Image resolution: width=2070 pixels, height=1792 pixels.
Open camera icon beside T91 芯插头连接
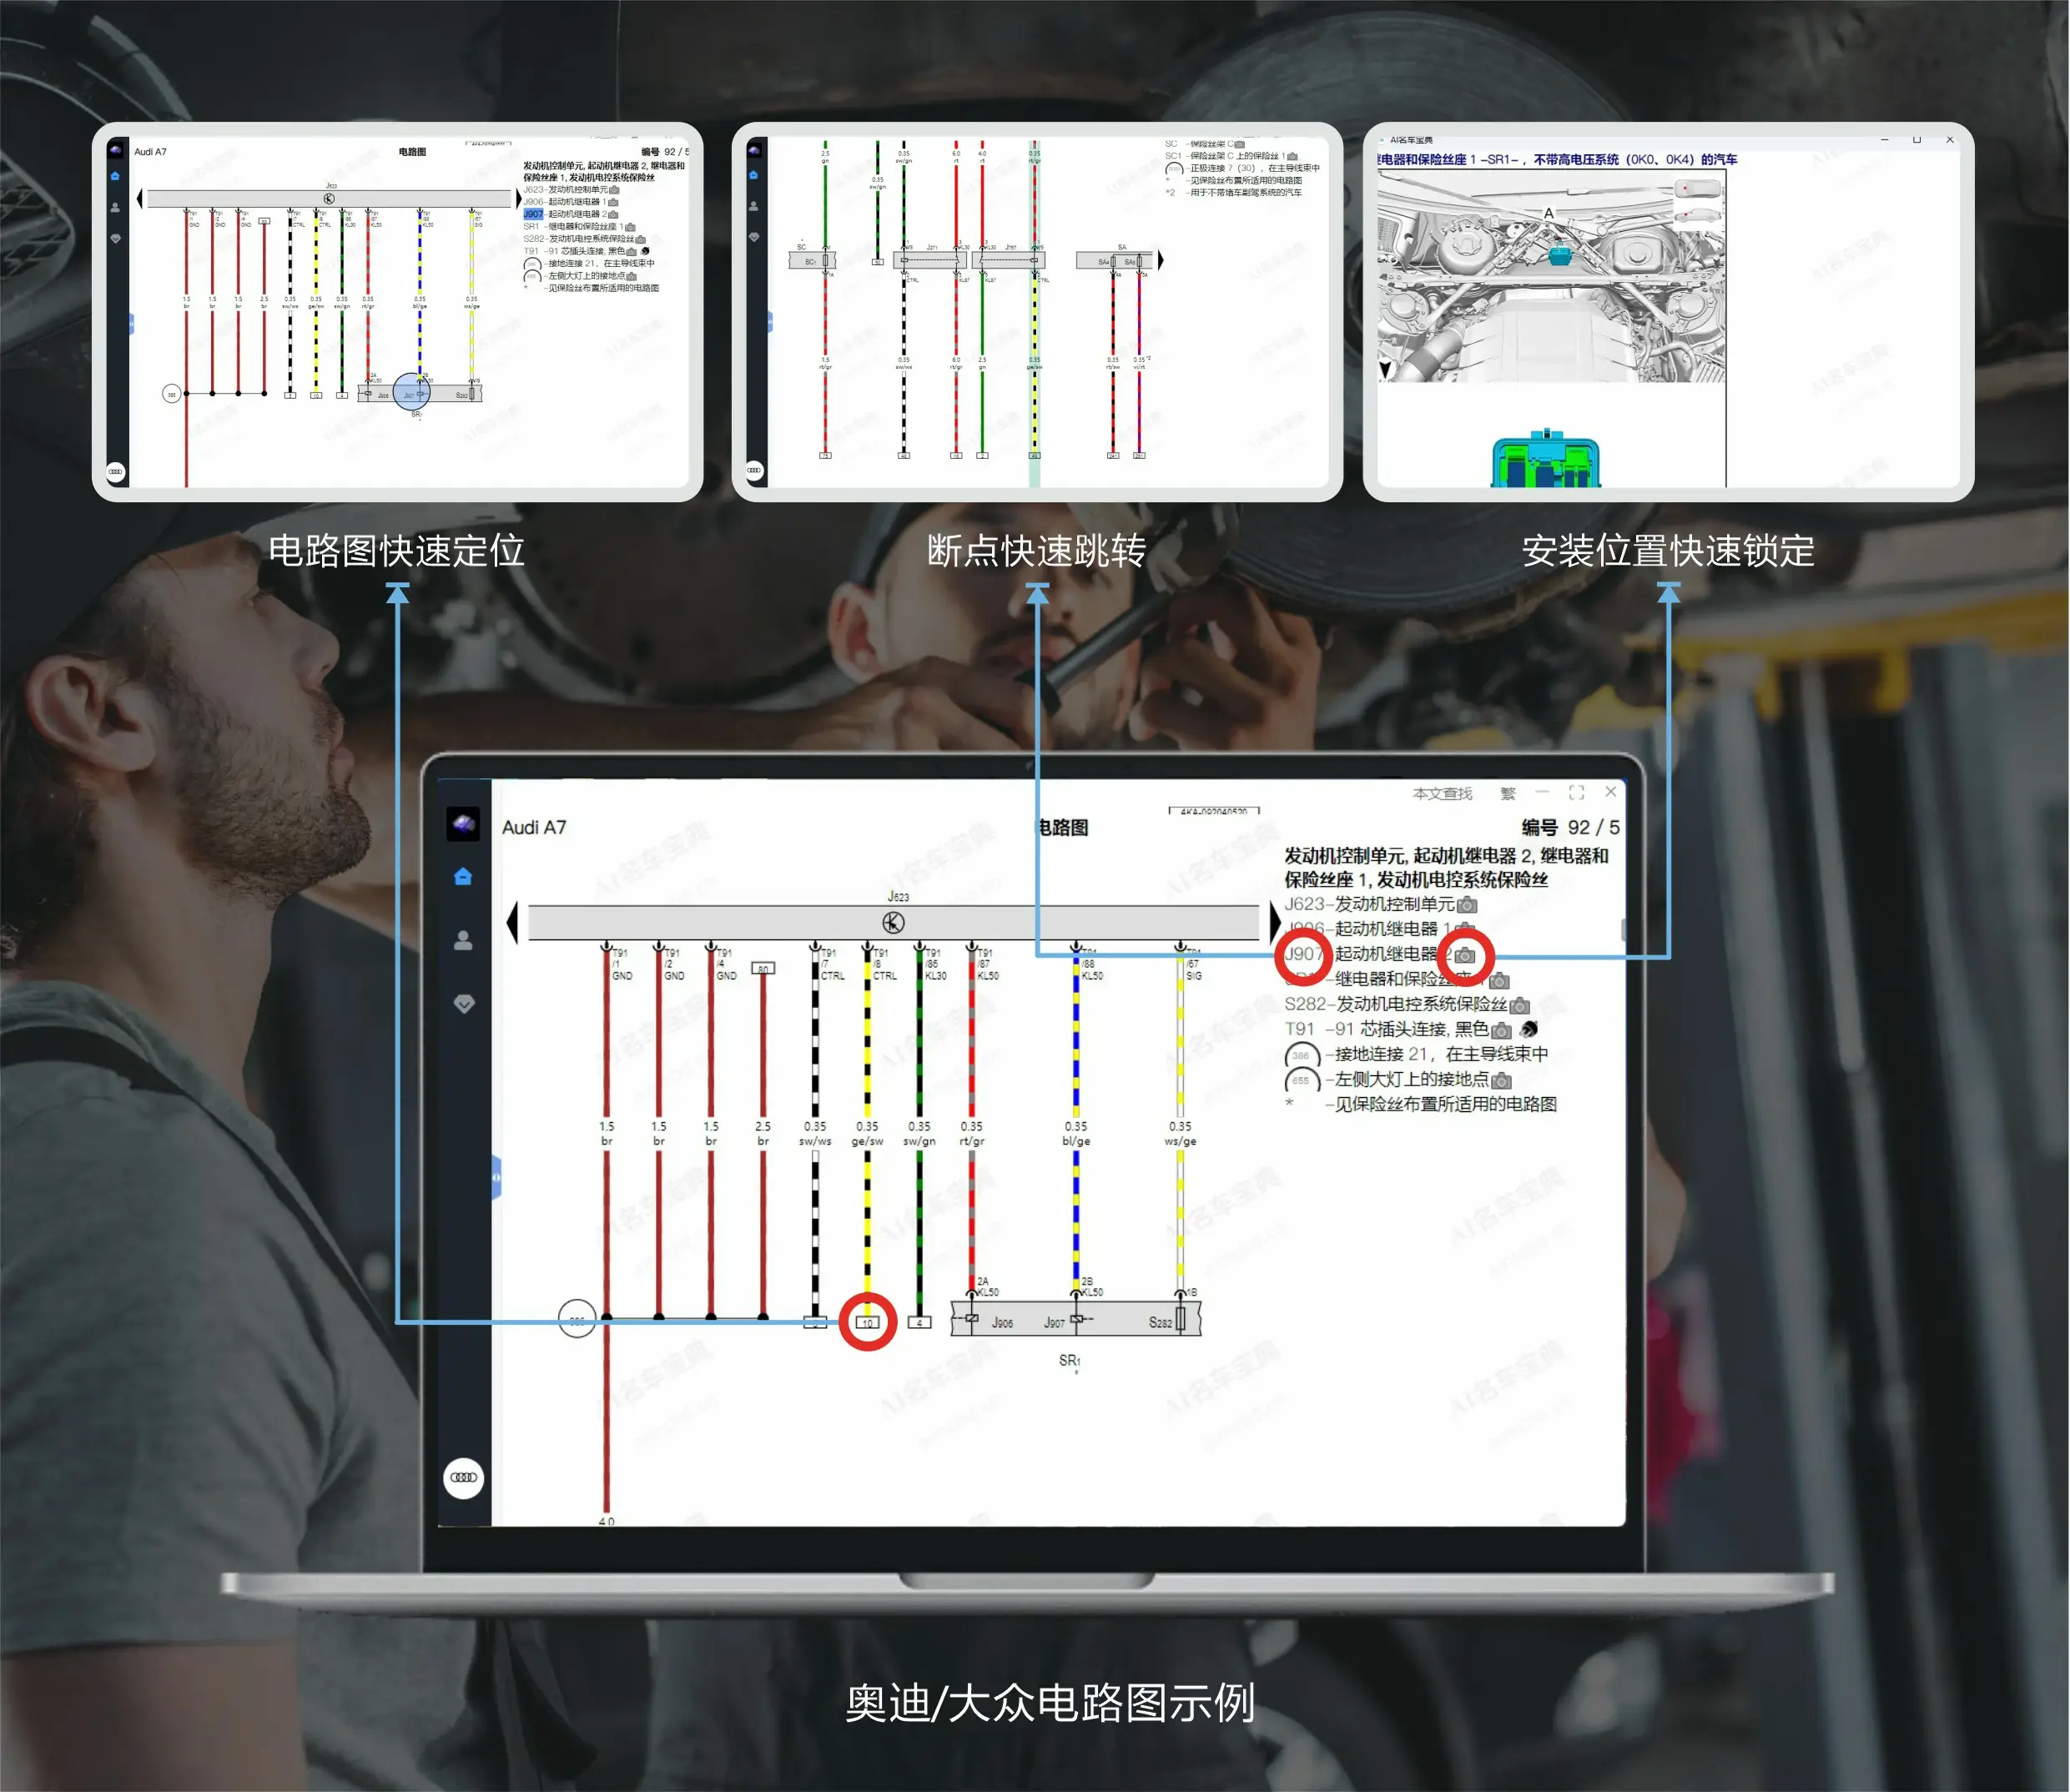pos(1501,1030)
